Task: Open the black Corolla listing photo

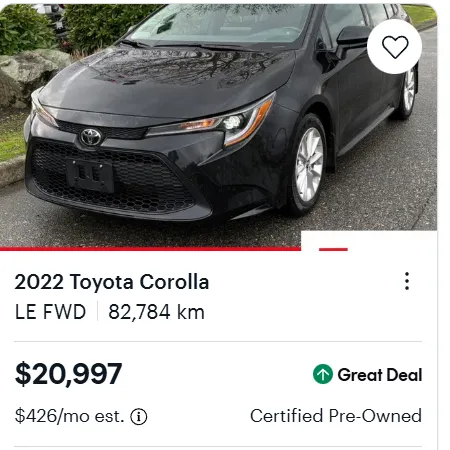Action: 218,125
